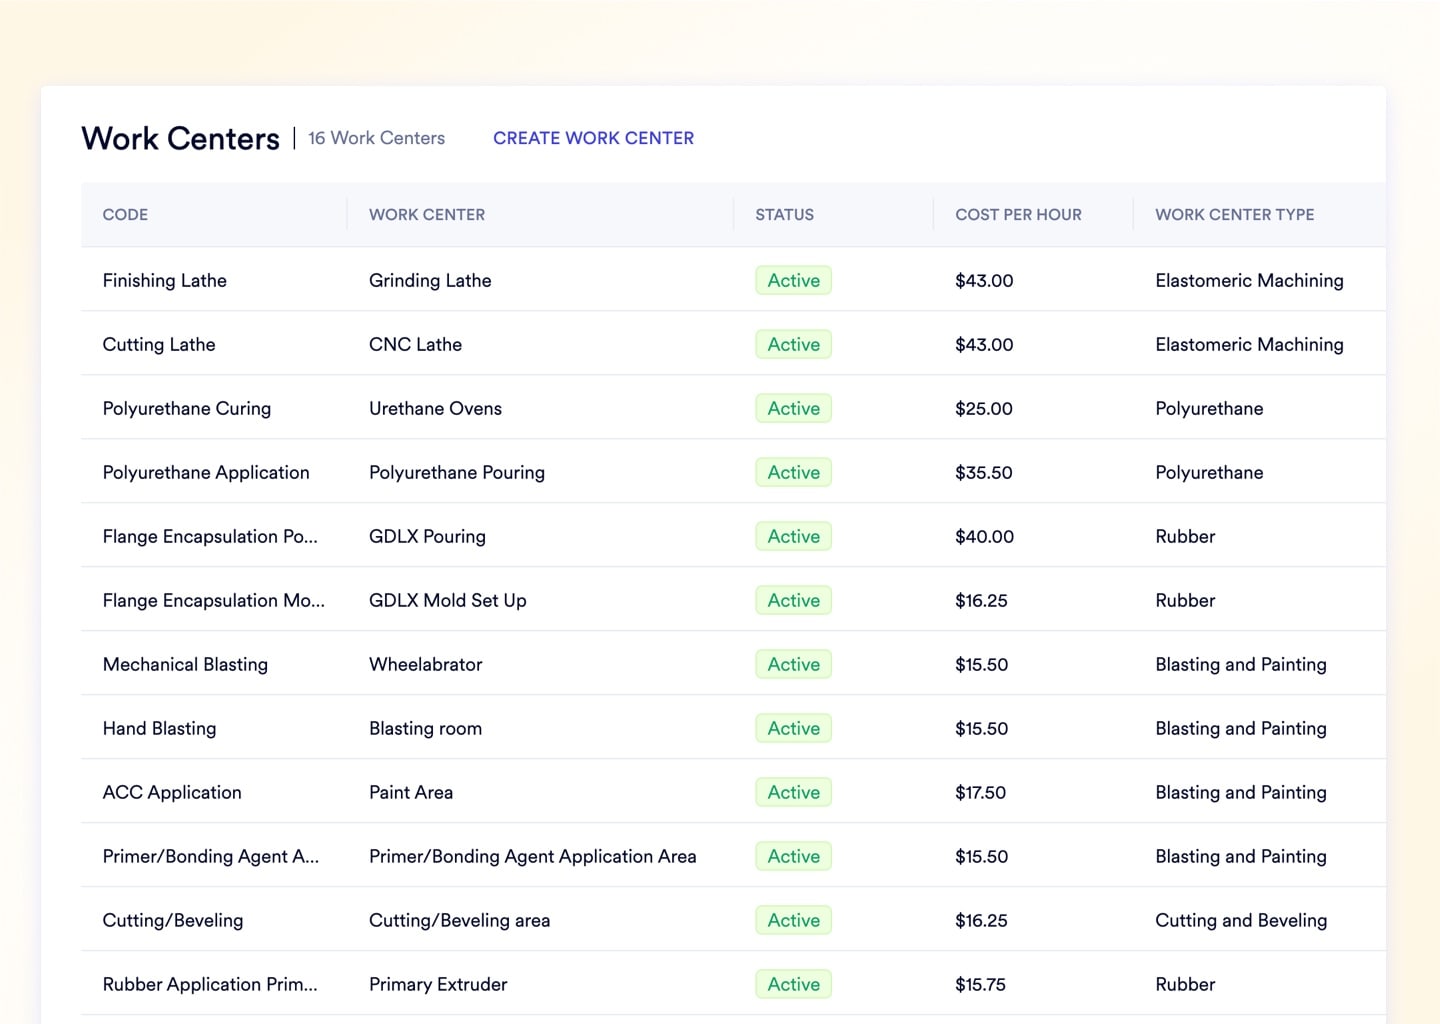Click the $35.50 cost for Polyurethane Pouring

coord(984,472)
